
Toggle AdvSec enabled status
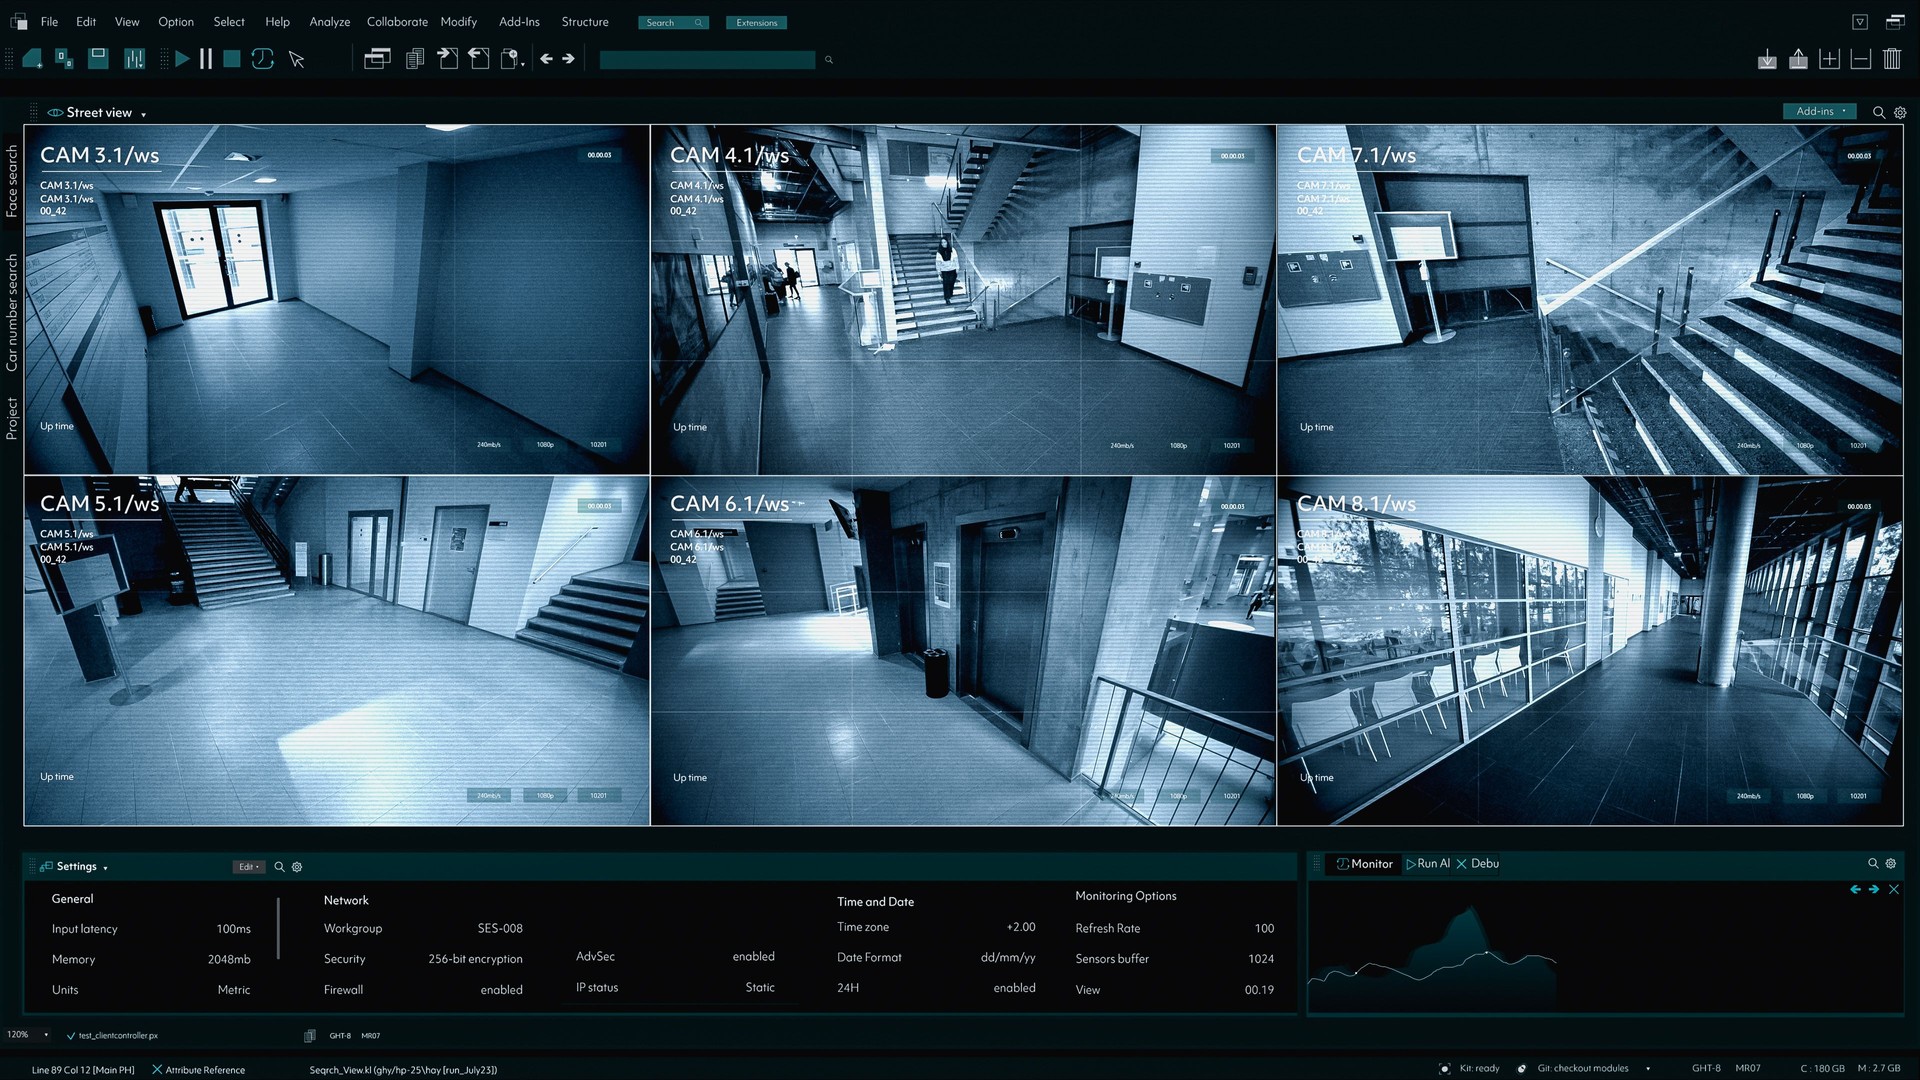point(753,956)
